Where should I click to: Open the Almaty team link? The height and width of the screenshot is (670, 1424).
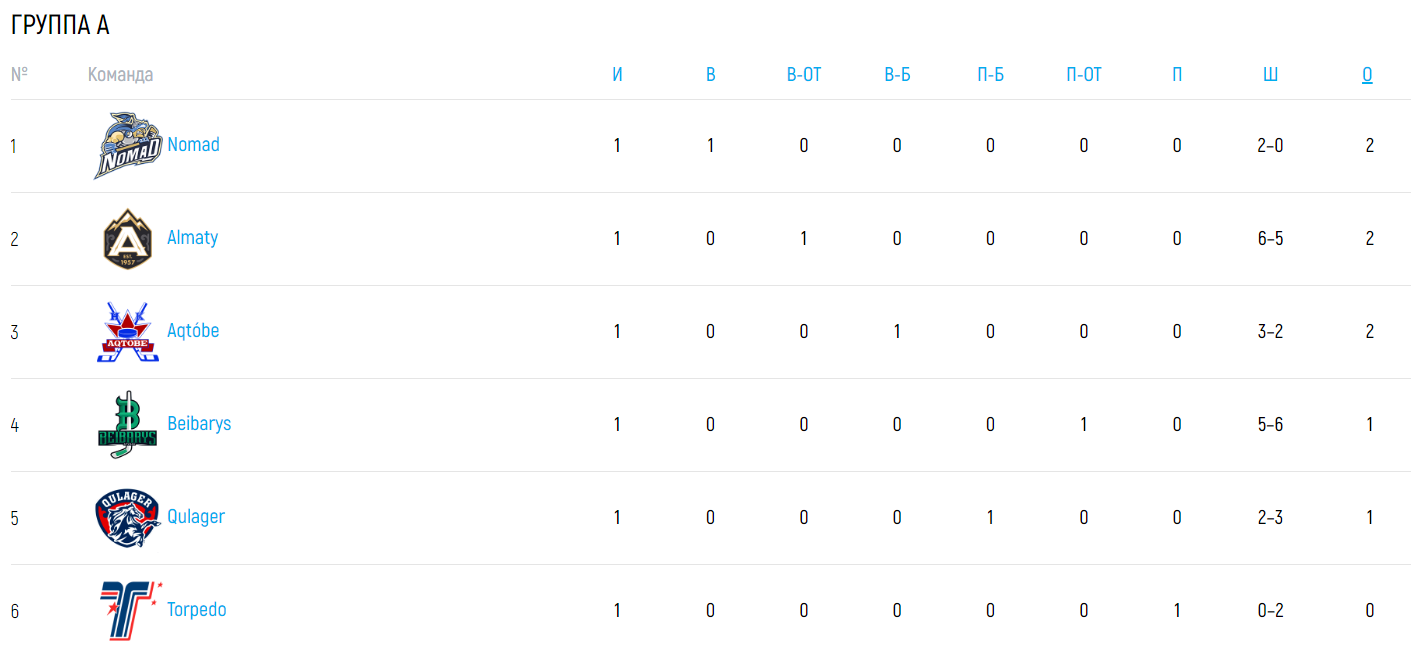point(193,238)
